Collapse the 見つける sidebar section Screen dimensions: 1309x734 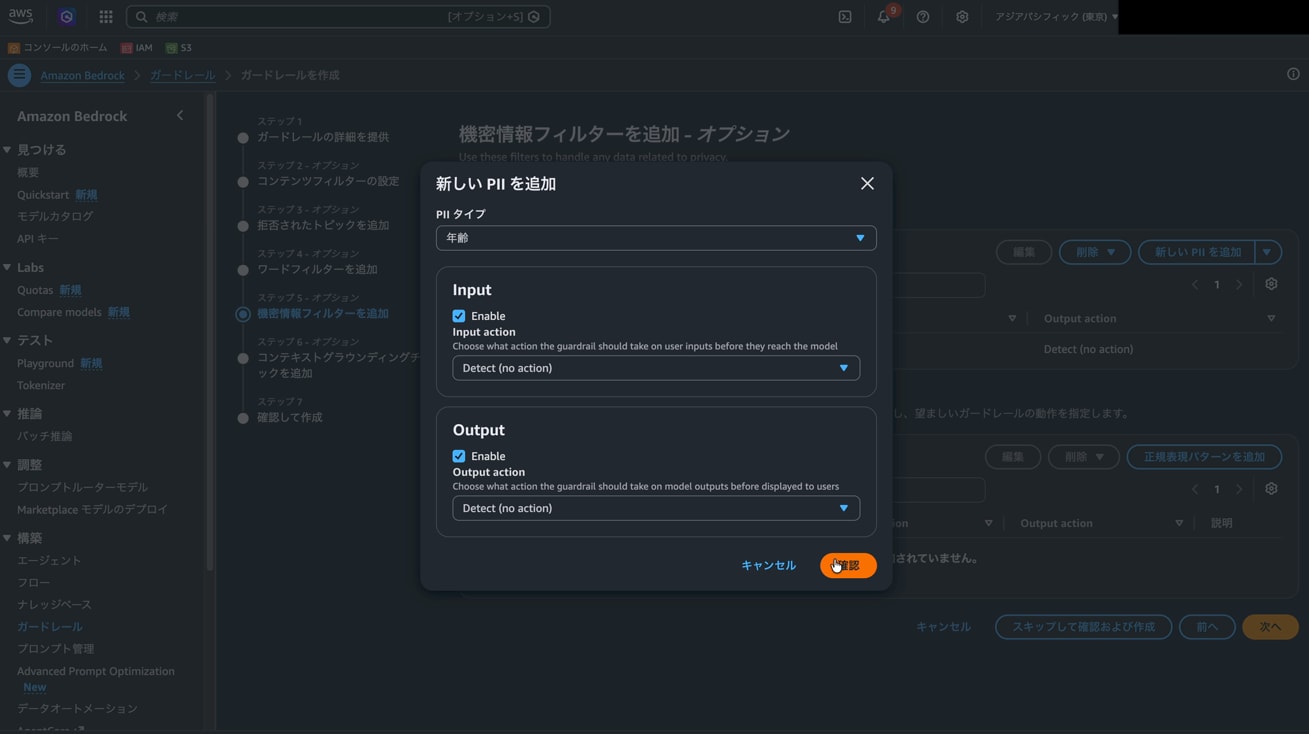(7, 150)
